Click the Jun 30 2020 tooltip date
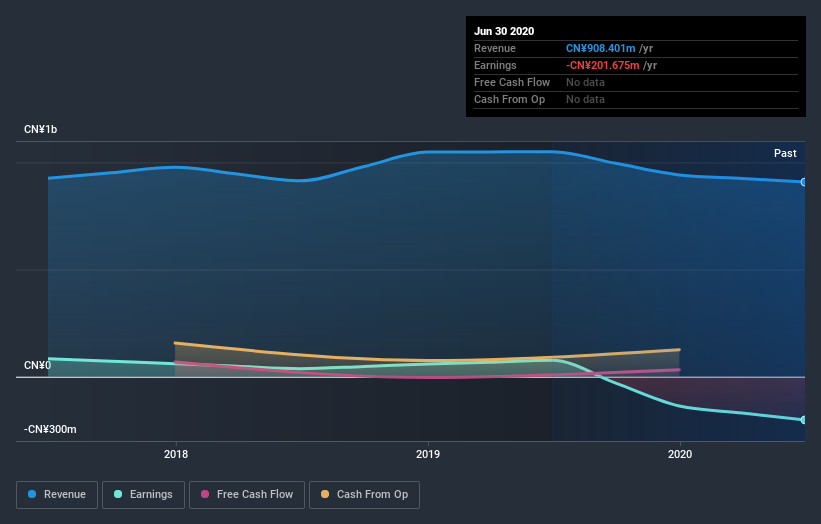 [x=504, y=31]
